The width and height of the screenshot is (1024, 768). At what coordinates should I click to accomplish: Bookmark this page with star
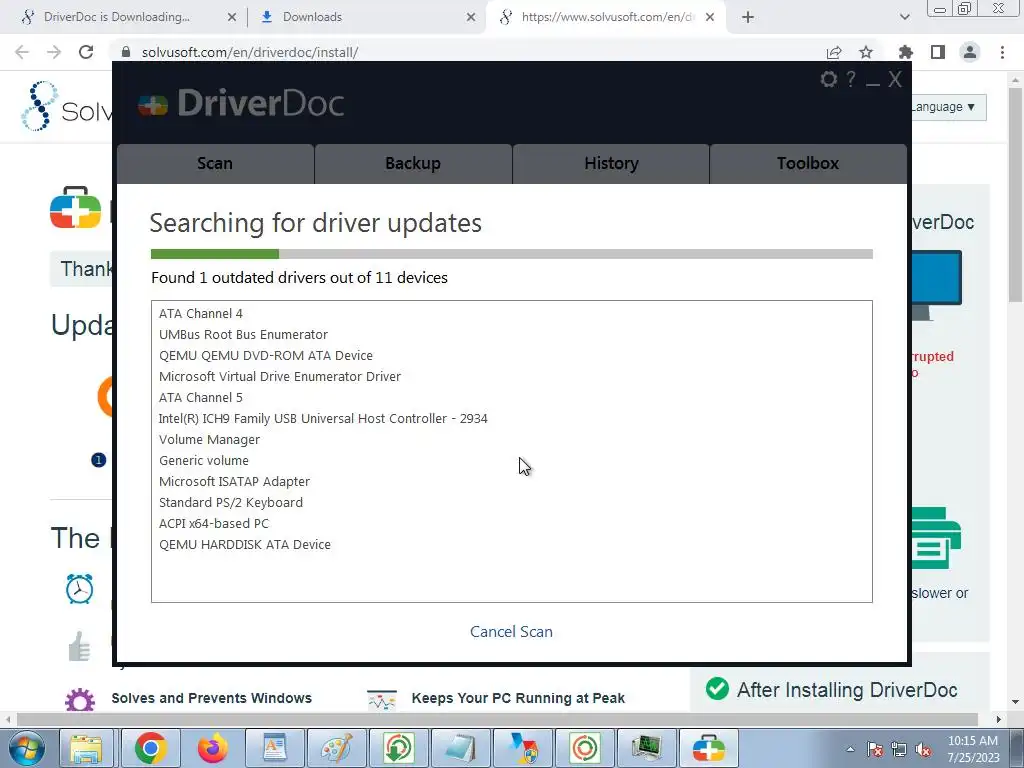point(866,52)
